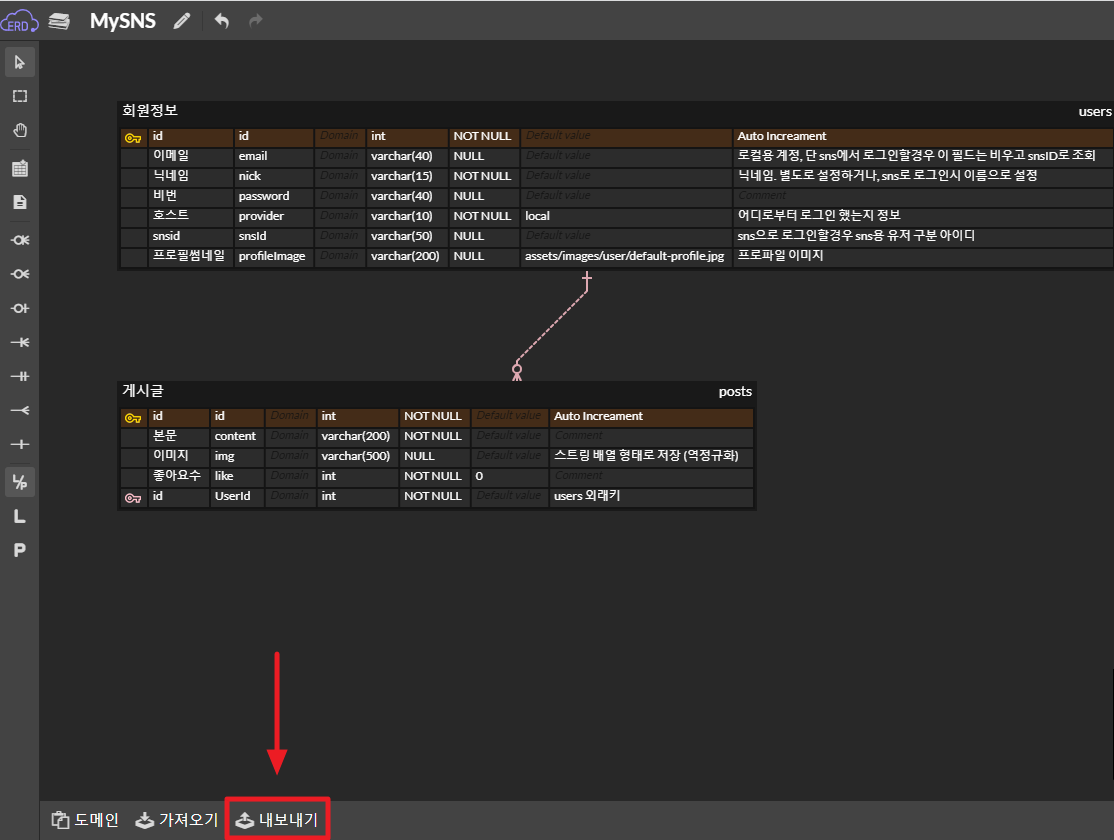The width and height of the screenshot is (1114, 840).
Task: Open the stacked diagrams list icon
Action: pyautogui.click(x=59, y=21)
